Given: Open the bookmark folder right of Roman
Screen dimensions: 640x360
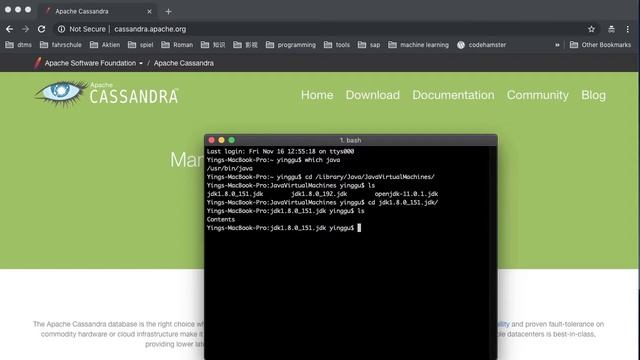Looking at the screenshot, I should tap(213, 45).
